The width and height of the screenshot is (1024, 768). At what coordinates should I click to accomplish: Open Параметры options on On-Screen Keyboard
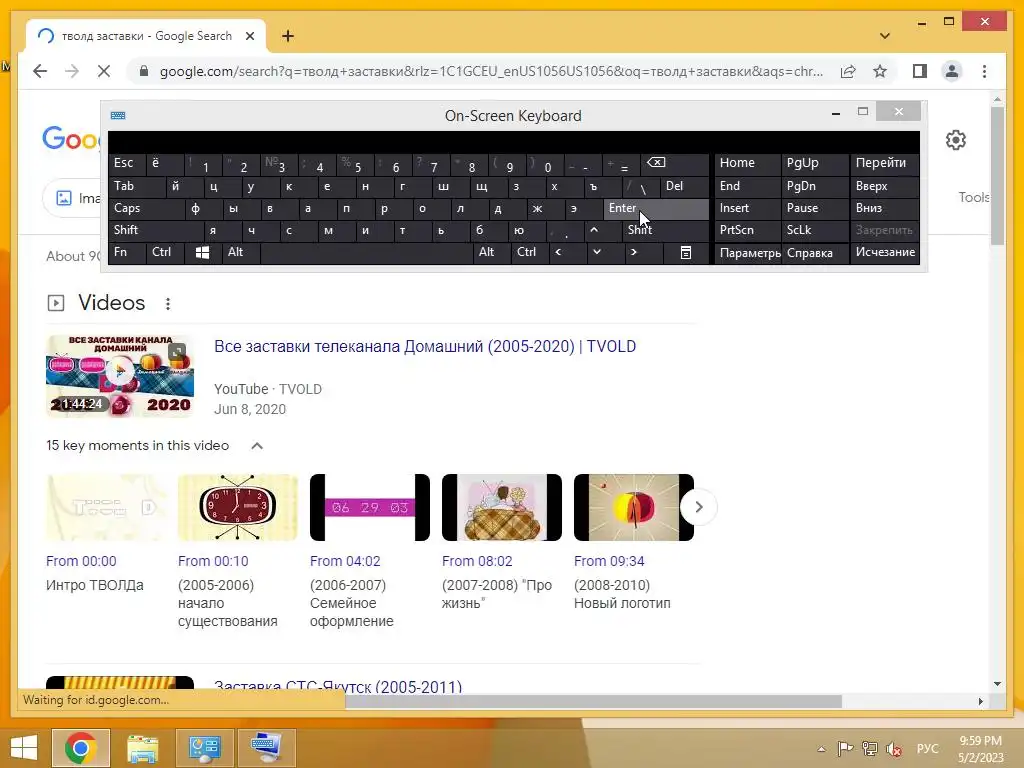pos(747,253)
